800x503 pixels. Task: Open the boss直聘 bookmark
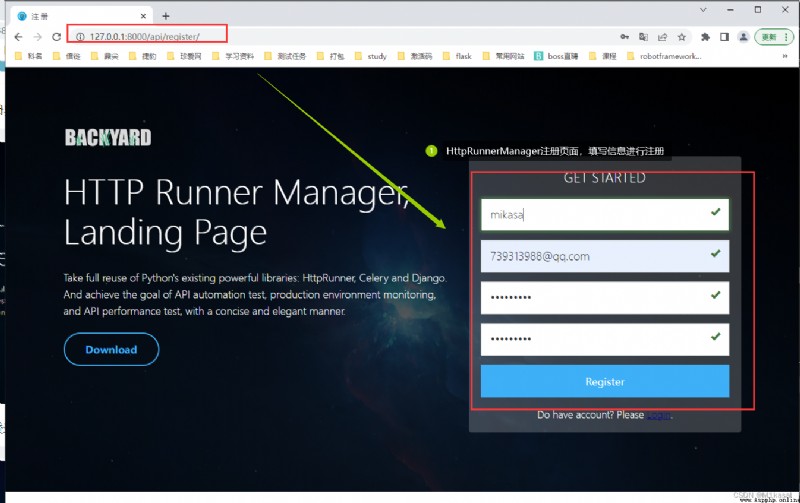(x=556, y=56)
